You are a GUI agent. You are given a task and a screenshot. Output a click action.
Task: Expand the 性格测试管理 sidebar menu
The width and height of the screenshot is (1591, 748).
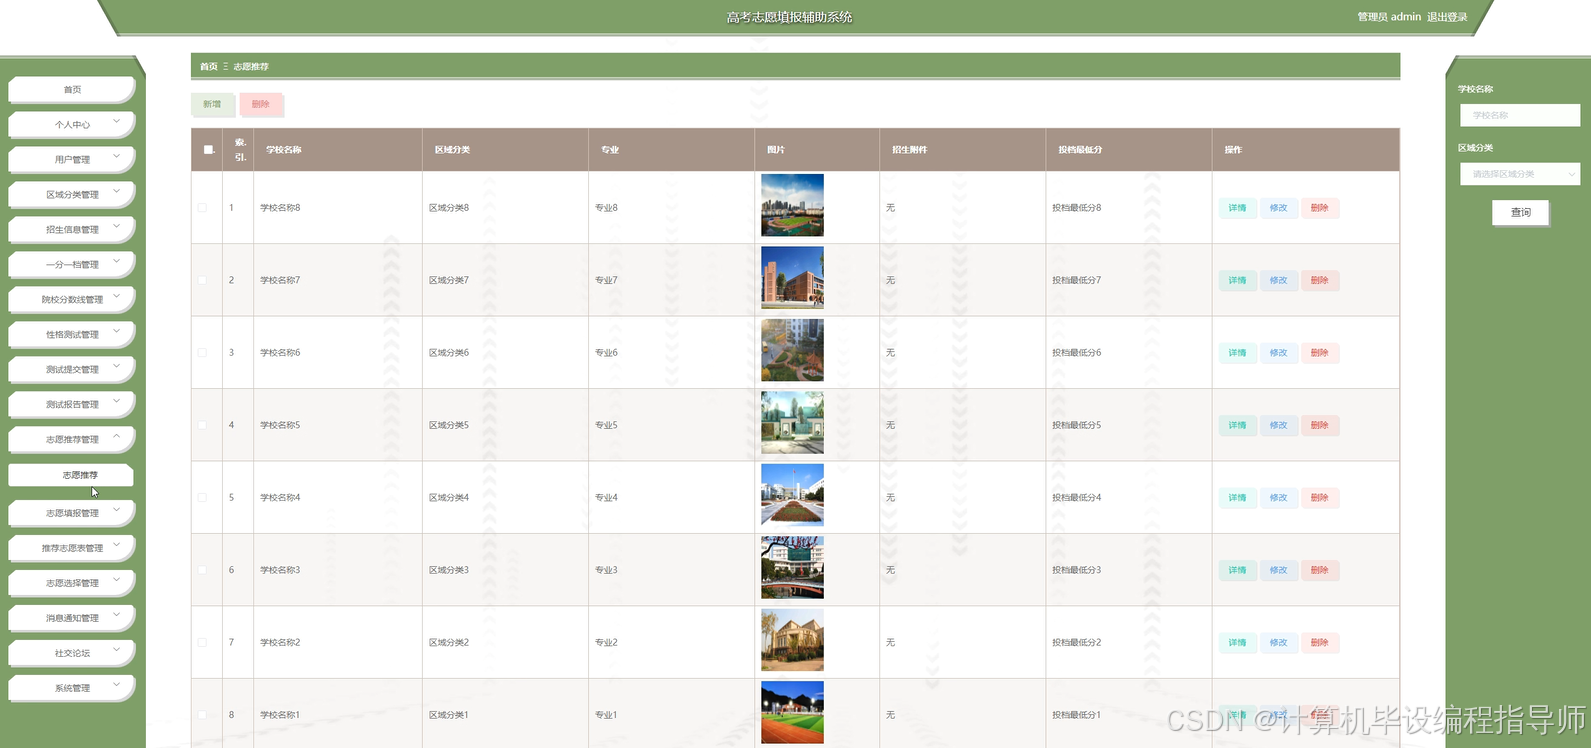[72, 334]
